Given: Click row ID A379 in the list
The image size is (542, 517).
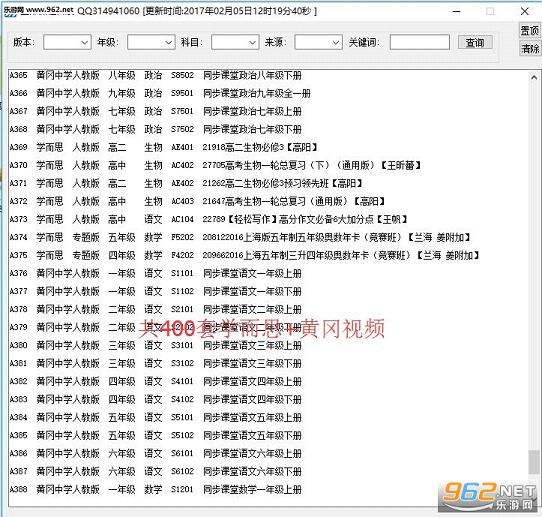Looking at the screenshot, I should (x=19, y=327).
